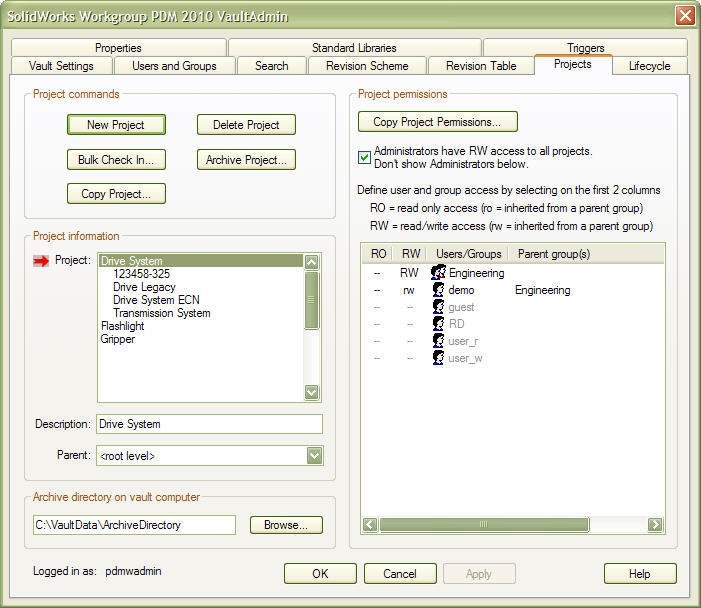
Task: Open the Parent dropdown arrow
Action: (x=314, y=456)
